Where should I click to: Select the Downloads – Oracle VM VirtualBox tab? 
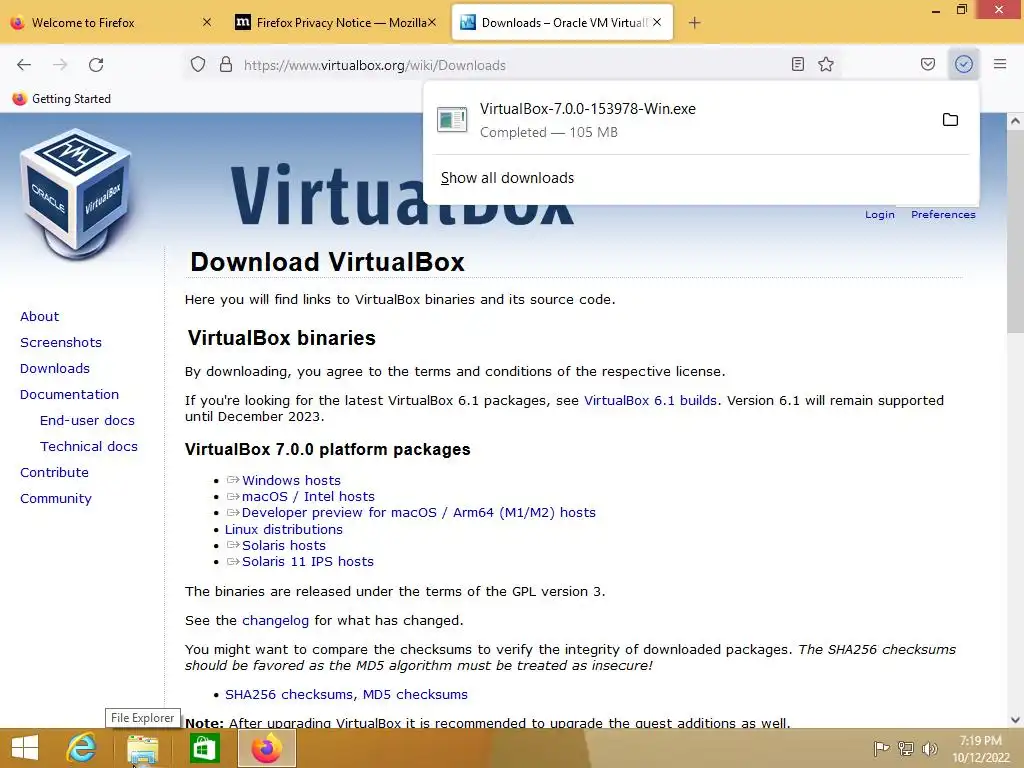pyautogui.click(x=562, y=23)
